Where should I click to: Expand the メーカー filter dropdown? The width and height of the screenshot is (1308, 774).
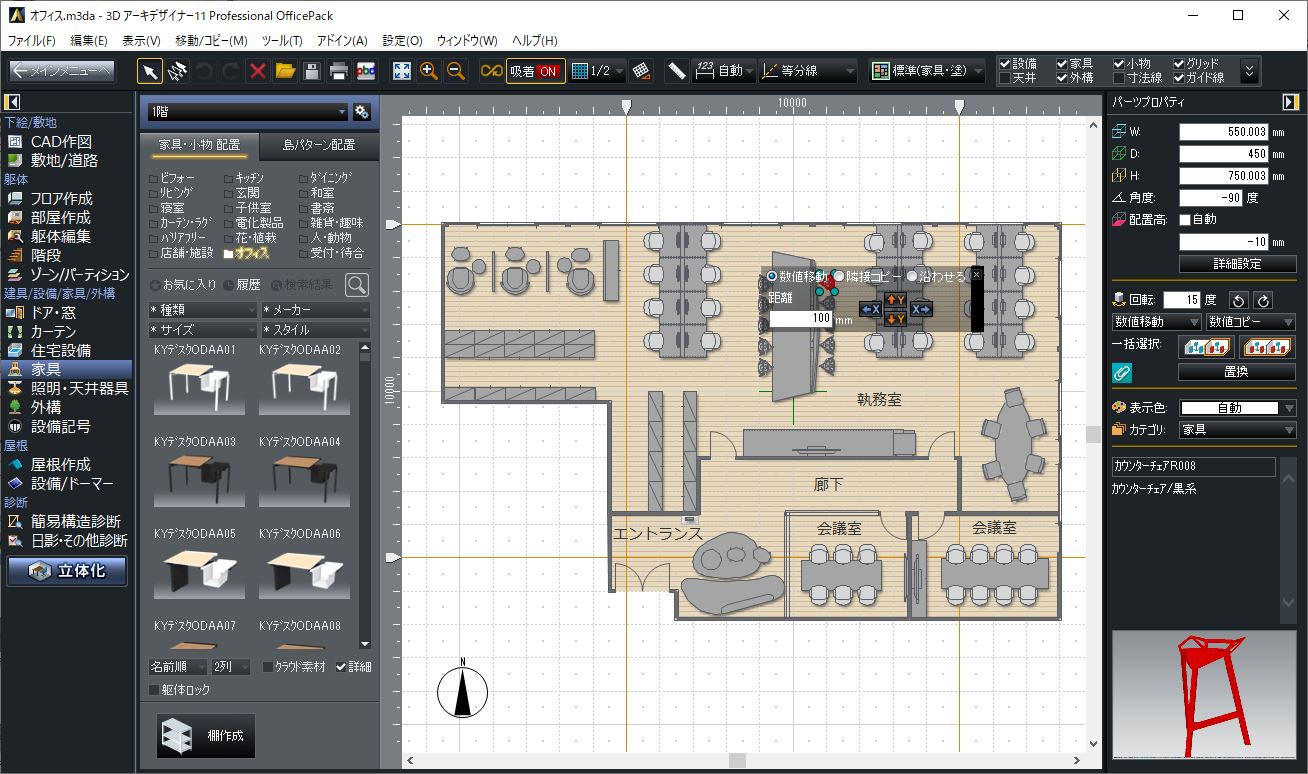click(x=315, y=310)
